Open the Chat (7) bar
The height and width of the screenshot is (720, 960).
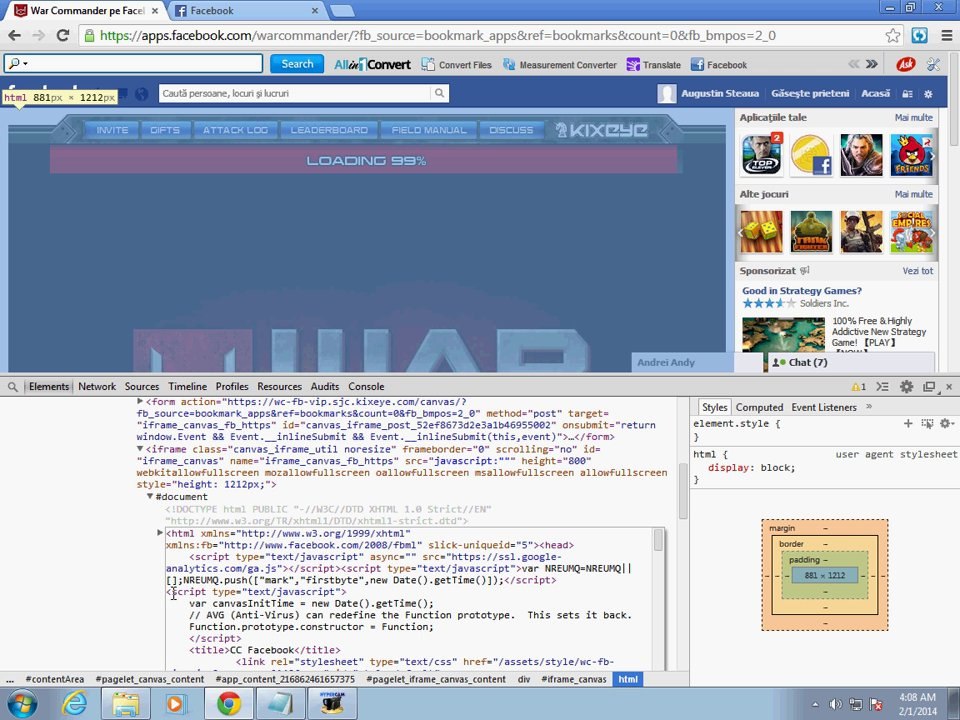pyautogui.click(x=851, y=362)
